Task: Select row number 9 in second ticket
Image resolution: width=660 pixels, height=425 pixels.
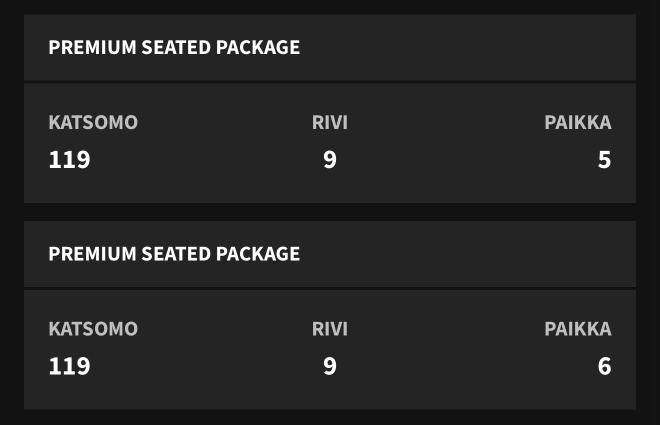Action: point(330,366)
